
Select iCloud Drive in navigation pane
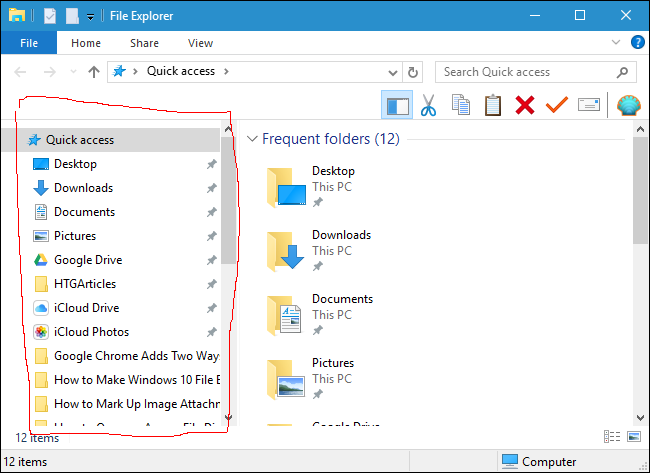pos(86,308)
